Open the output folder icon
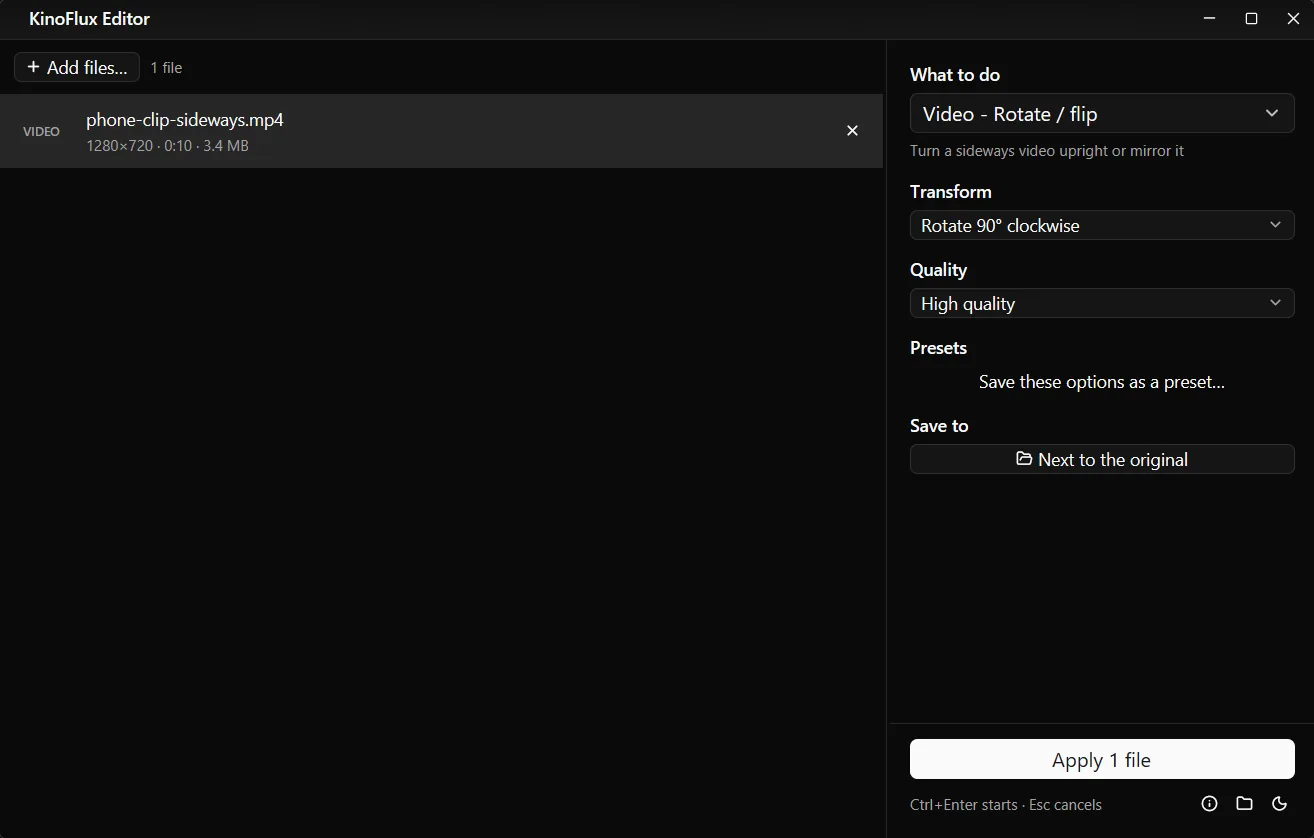This screenshot has width=1314, height=838. [x=1244, y=803]
